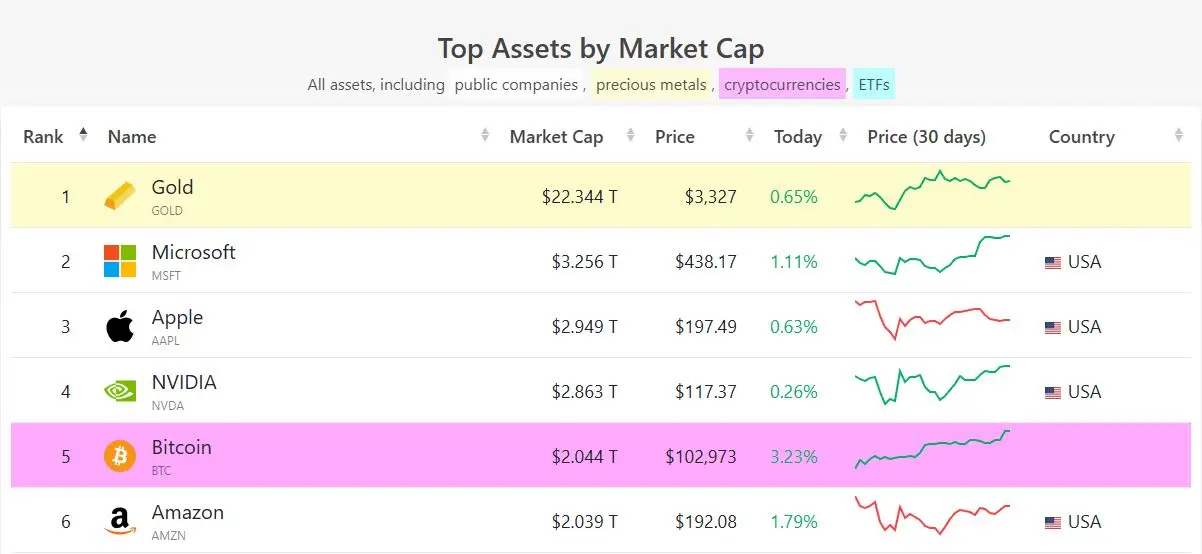1202x554 pixels.
Task: Sort by the Today column header
Action: coord(798,137)
